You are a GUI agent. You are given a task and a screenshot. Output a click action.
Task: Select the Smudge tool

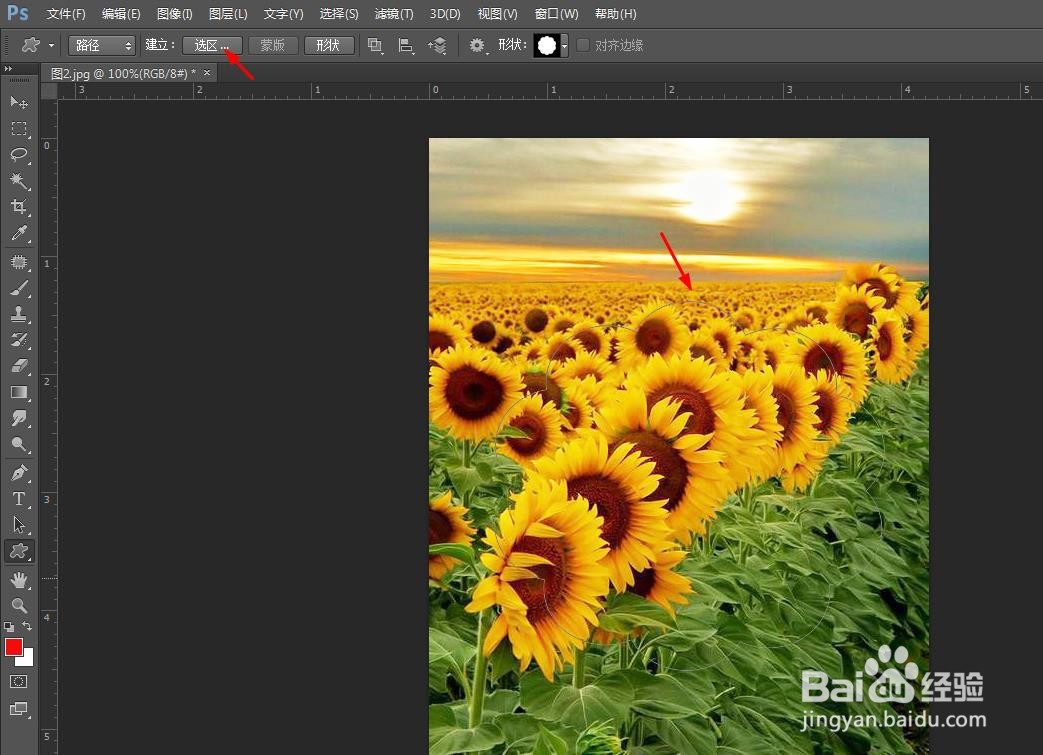19,418
